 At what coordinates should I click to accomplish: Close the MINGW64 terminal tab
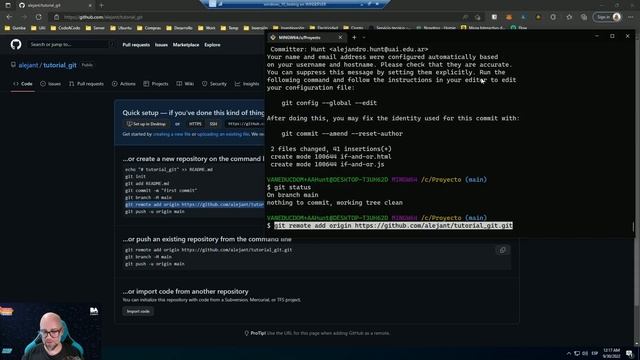(340, 38)
